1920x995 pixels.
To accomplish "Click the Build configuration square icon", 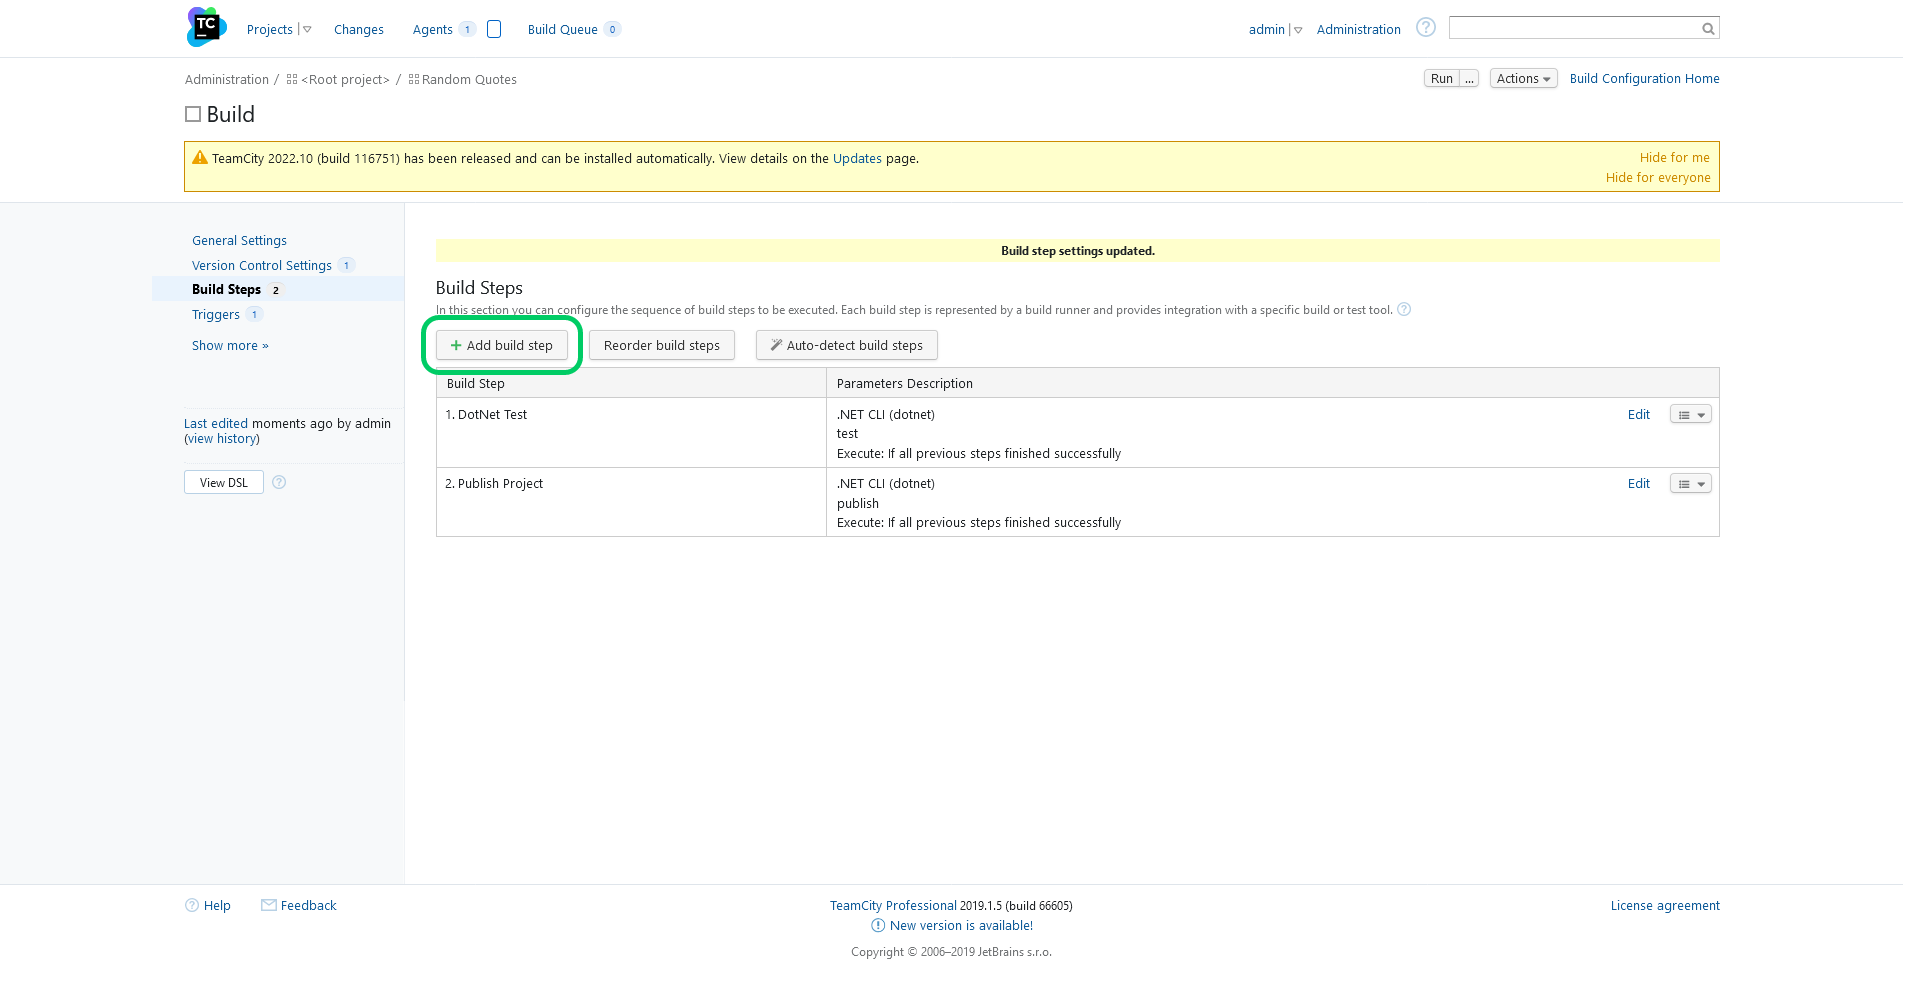I will click(x=193, y=114).
